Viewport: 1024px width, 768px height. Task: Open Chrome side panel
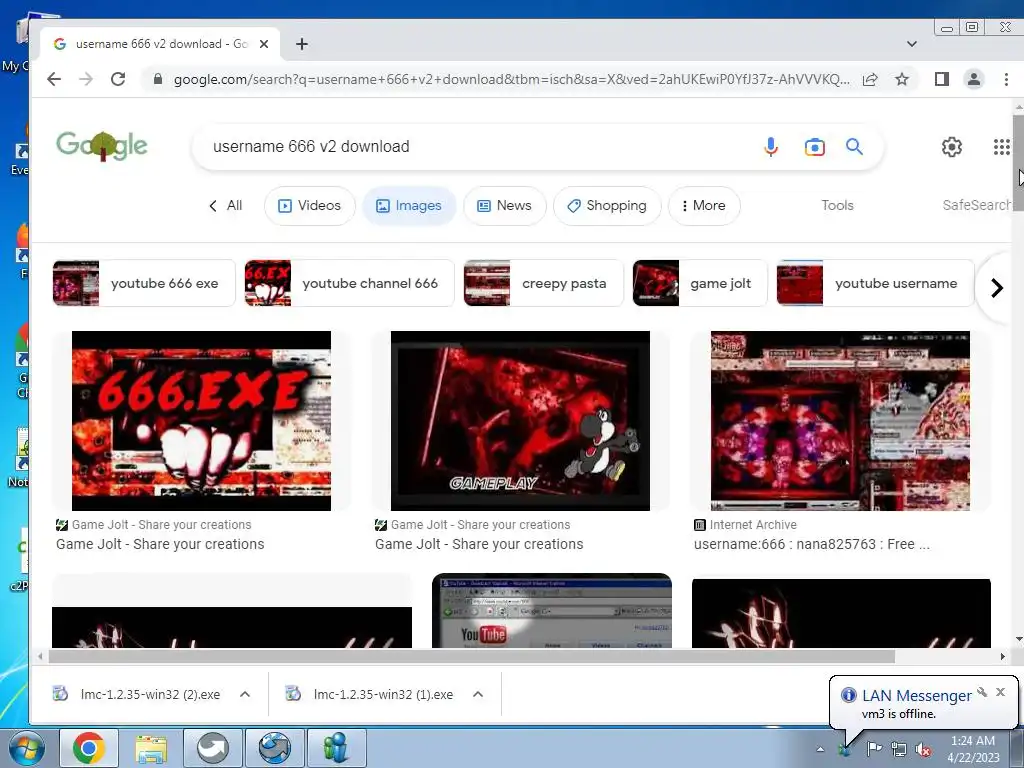942,80
